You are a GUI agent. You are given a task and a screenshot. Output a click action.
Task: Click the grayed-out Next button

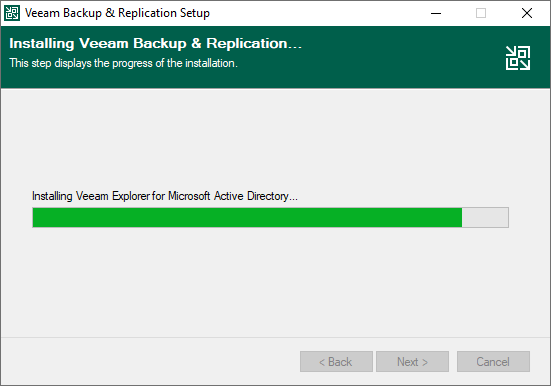point(412,361)
